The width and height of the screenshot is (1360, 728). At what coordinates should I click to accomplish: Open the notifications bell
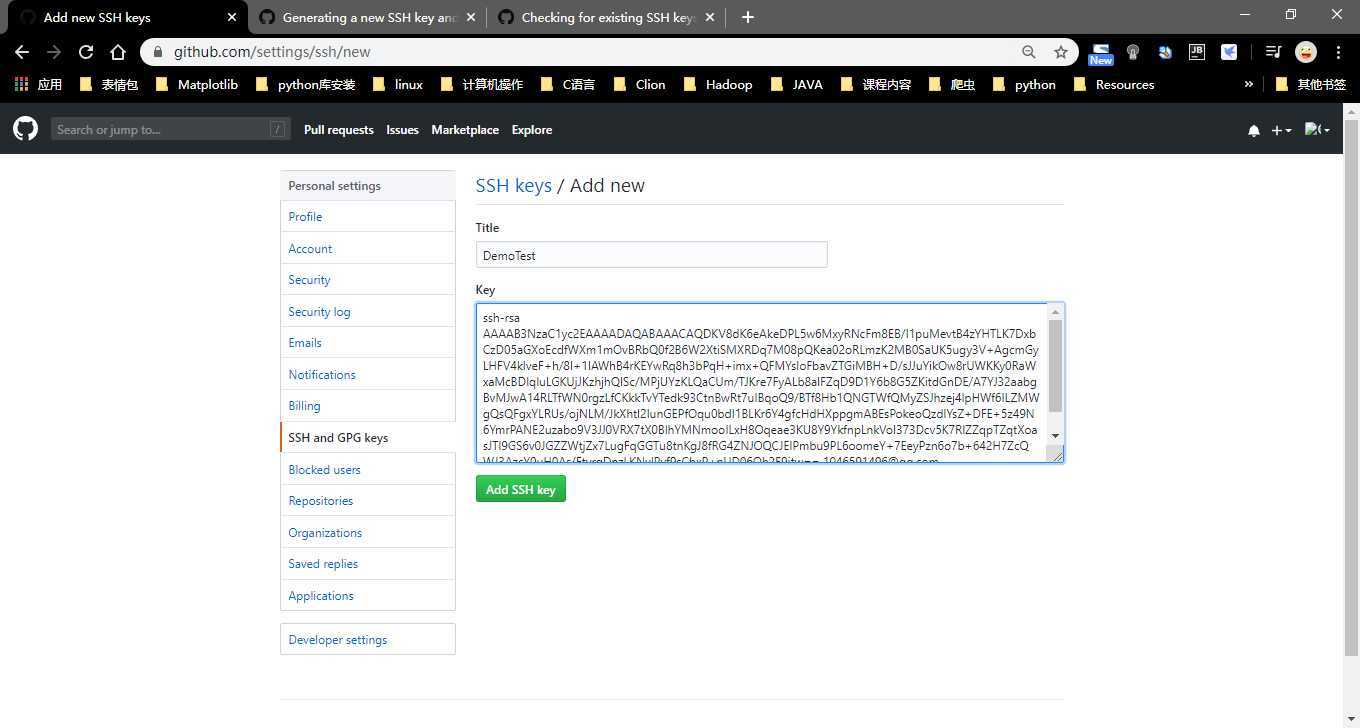1253,130
